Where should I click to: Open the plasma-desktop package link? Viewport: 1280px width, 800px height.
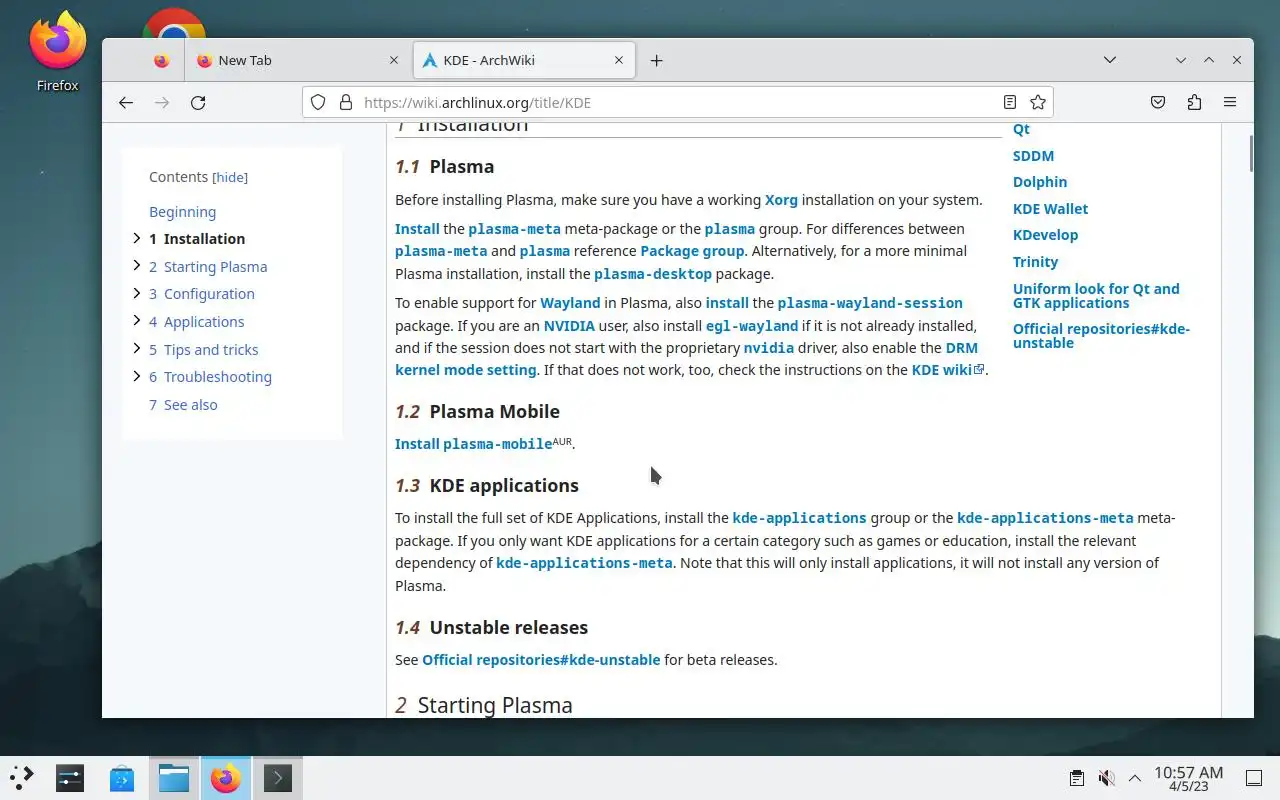tap(653, 274)
